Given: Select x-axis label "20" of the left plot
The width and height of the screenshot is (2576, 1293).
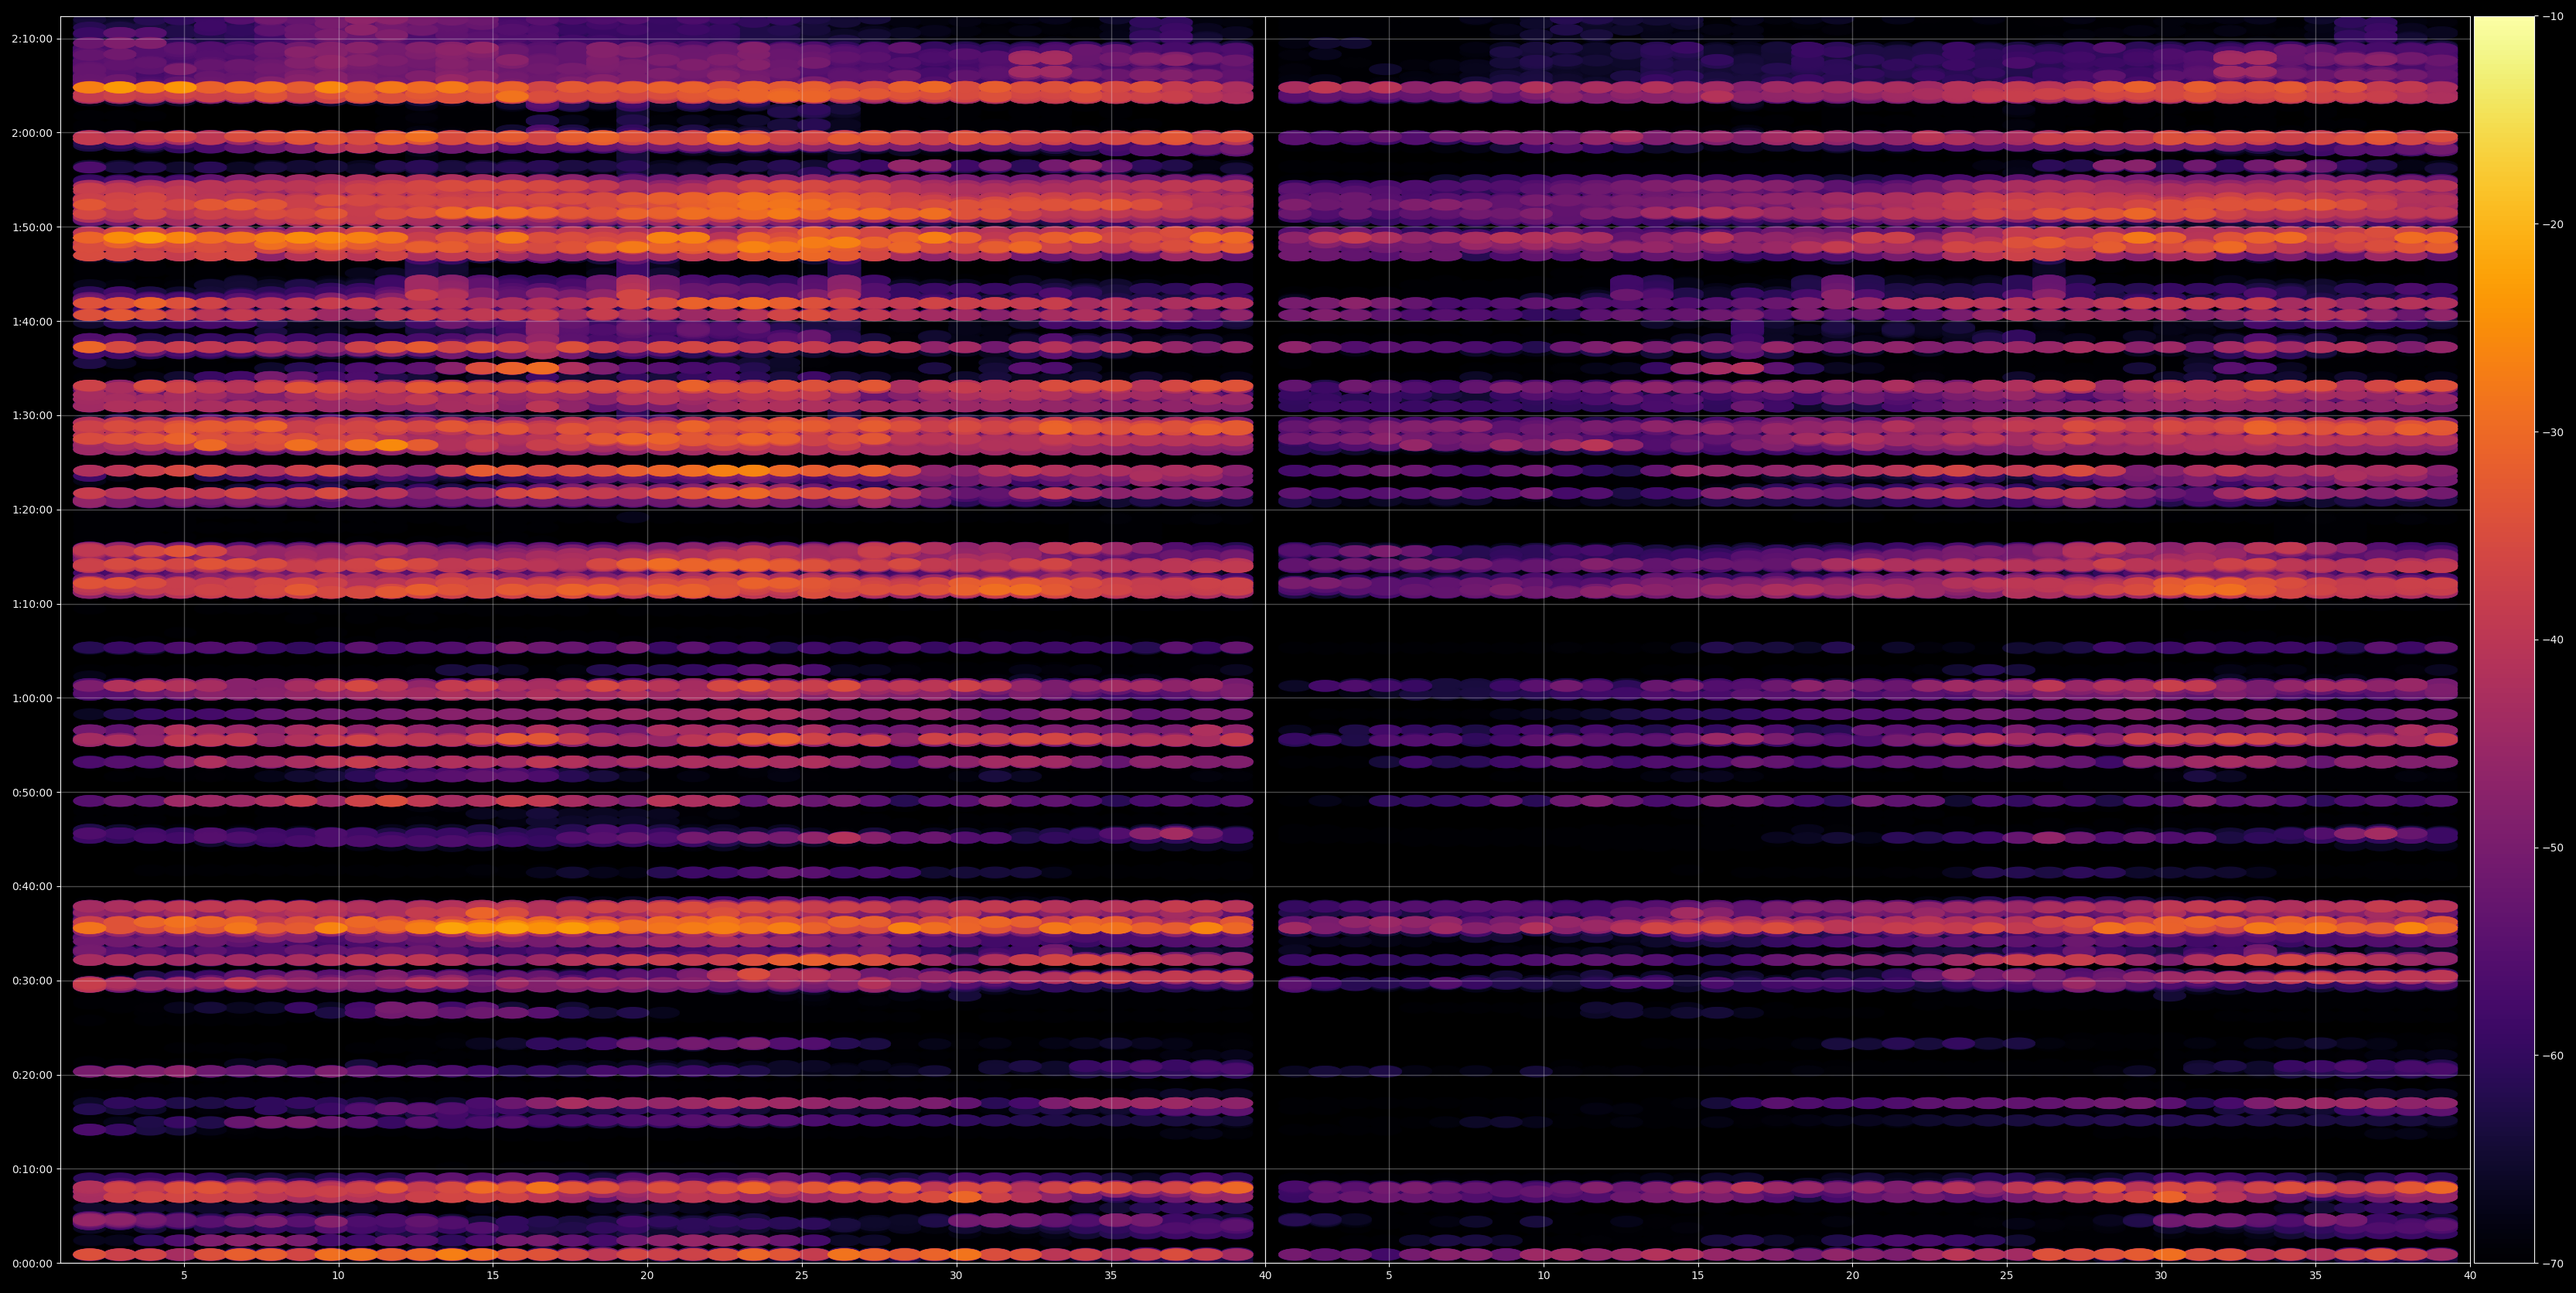Looking at the screenshot, I should [x=647, y=1276].
